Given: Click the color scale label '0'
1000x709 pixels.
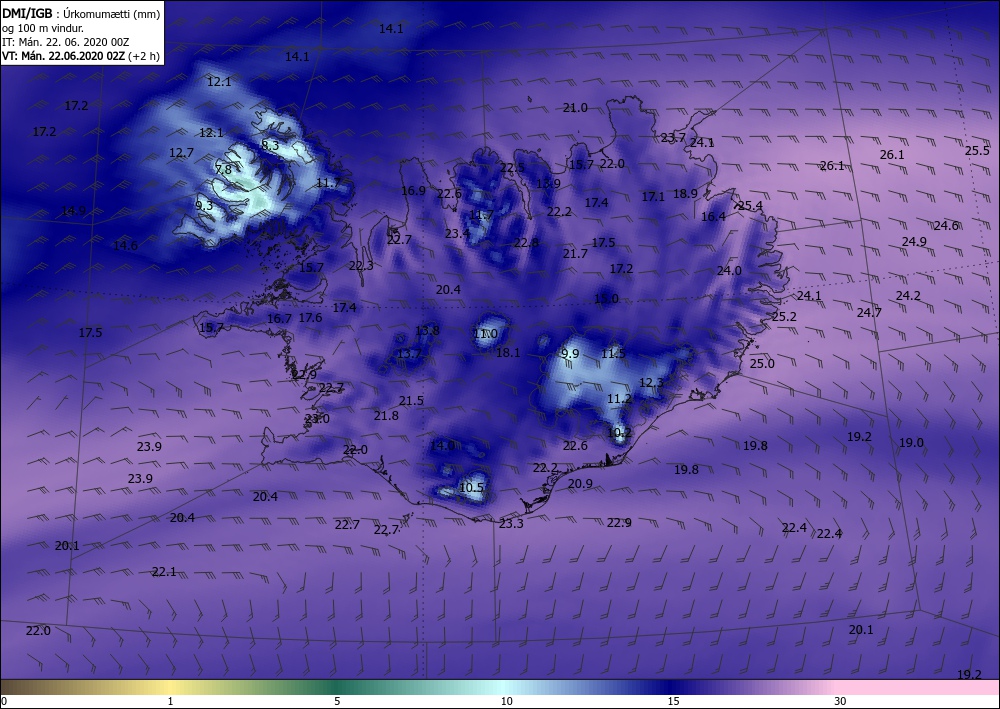Looking at the screenshot, I should click(x=4, y=701).
